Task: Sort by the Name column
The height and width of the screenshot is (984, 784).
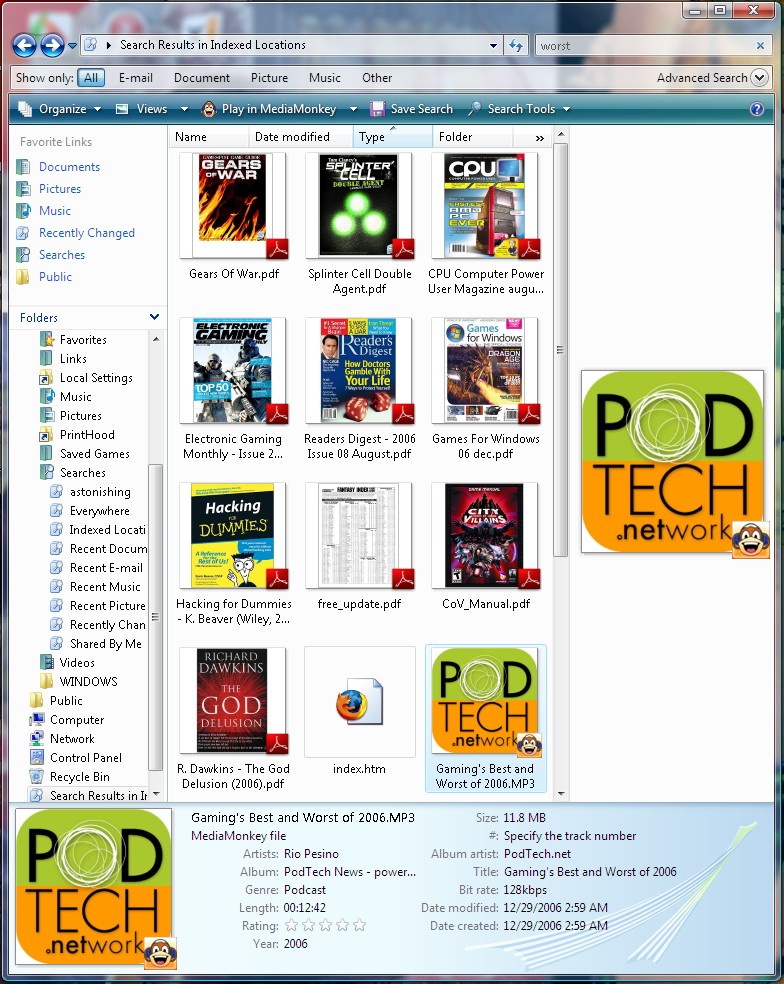Action: [208, 137]
